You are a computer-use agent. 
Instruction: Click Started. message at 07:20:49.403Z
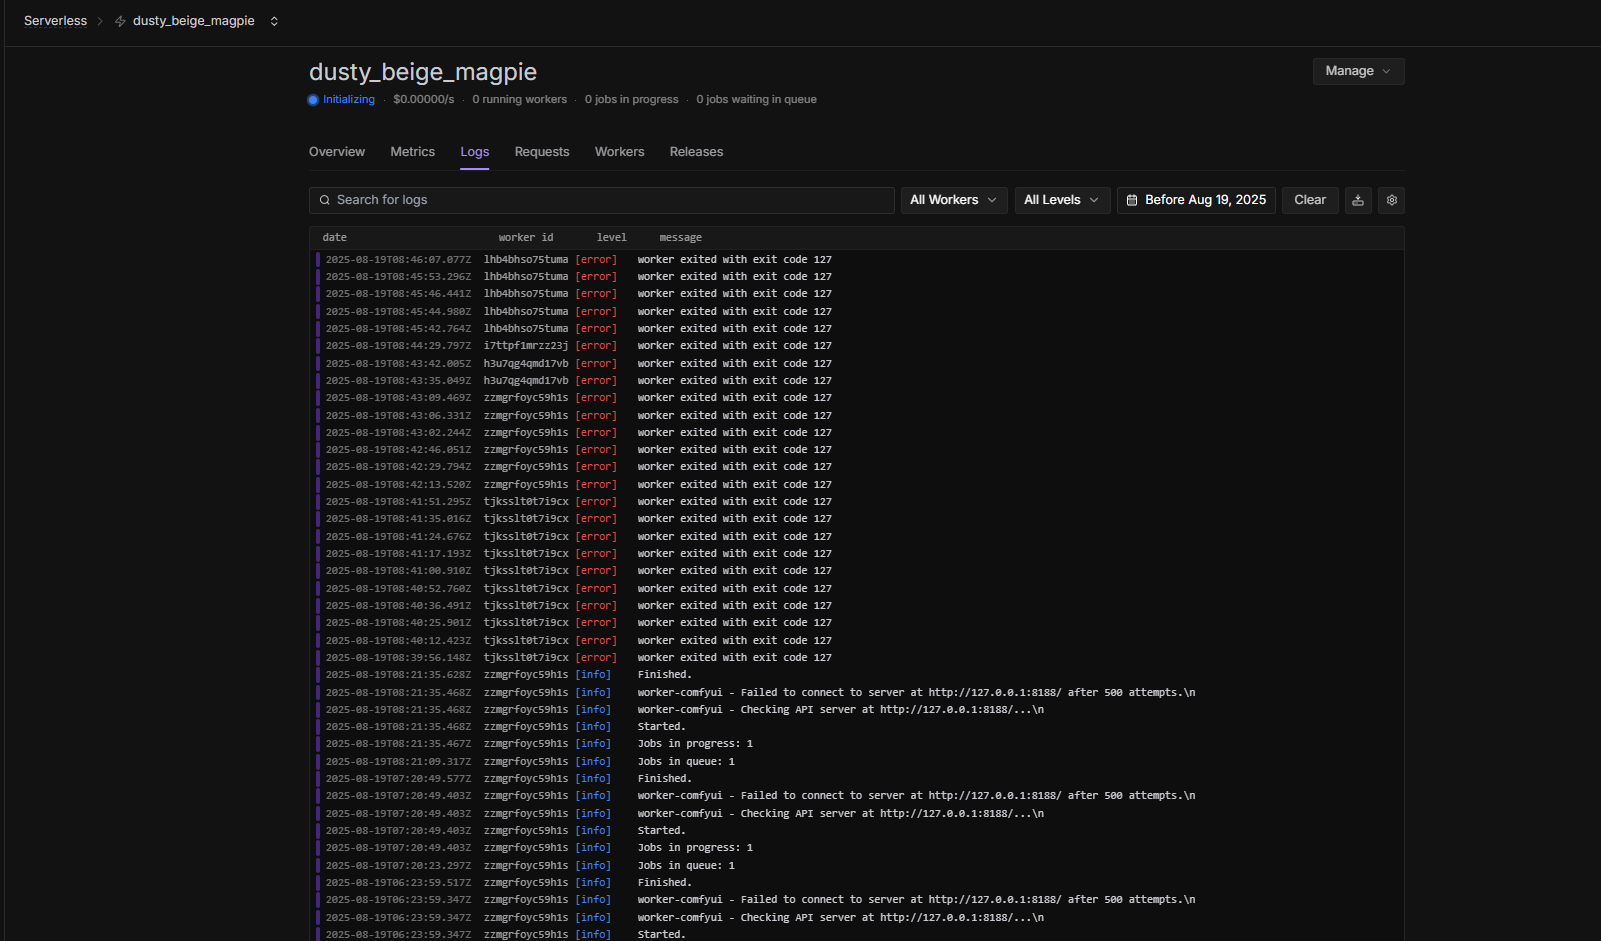click(x=662, y=831)
